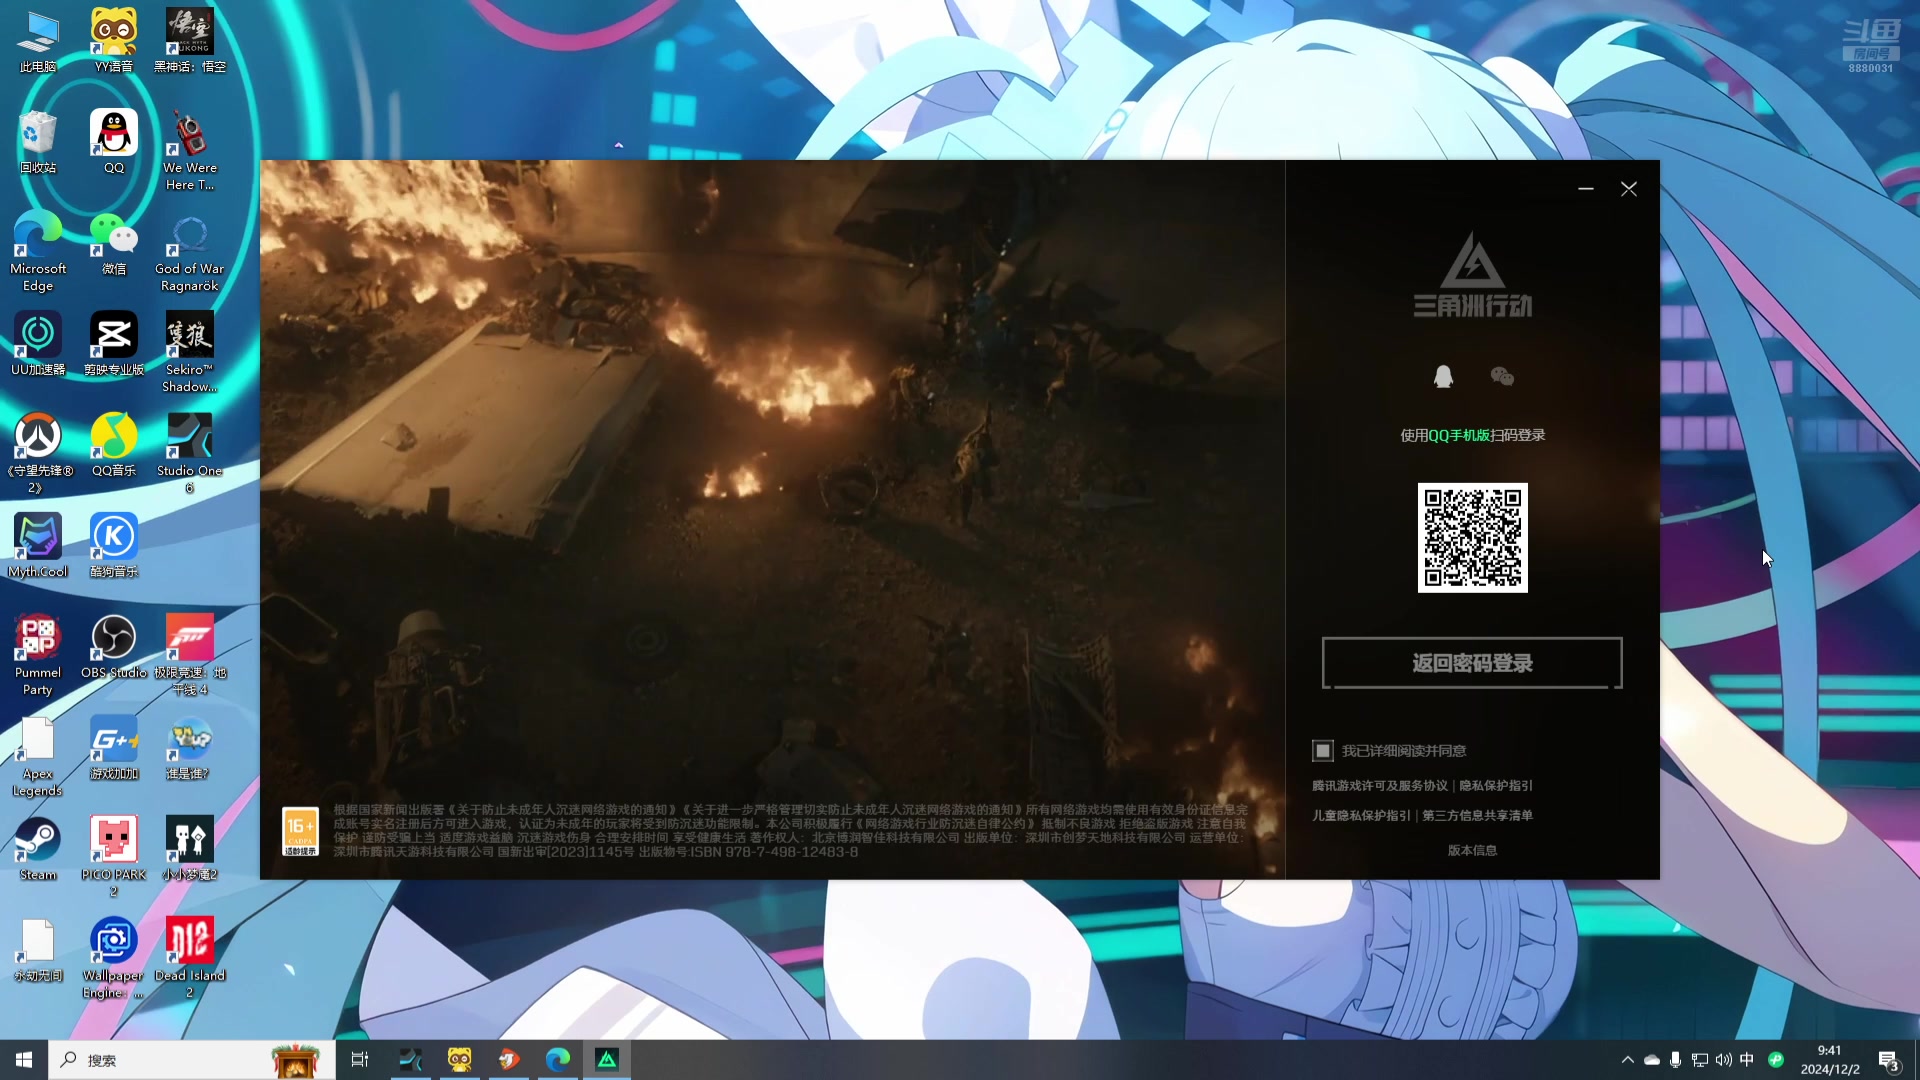Expand the hidden system tray icons
Viewport: 1920px width, 1080px height.
(x=1627, y=1059)
